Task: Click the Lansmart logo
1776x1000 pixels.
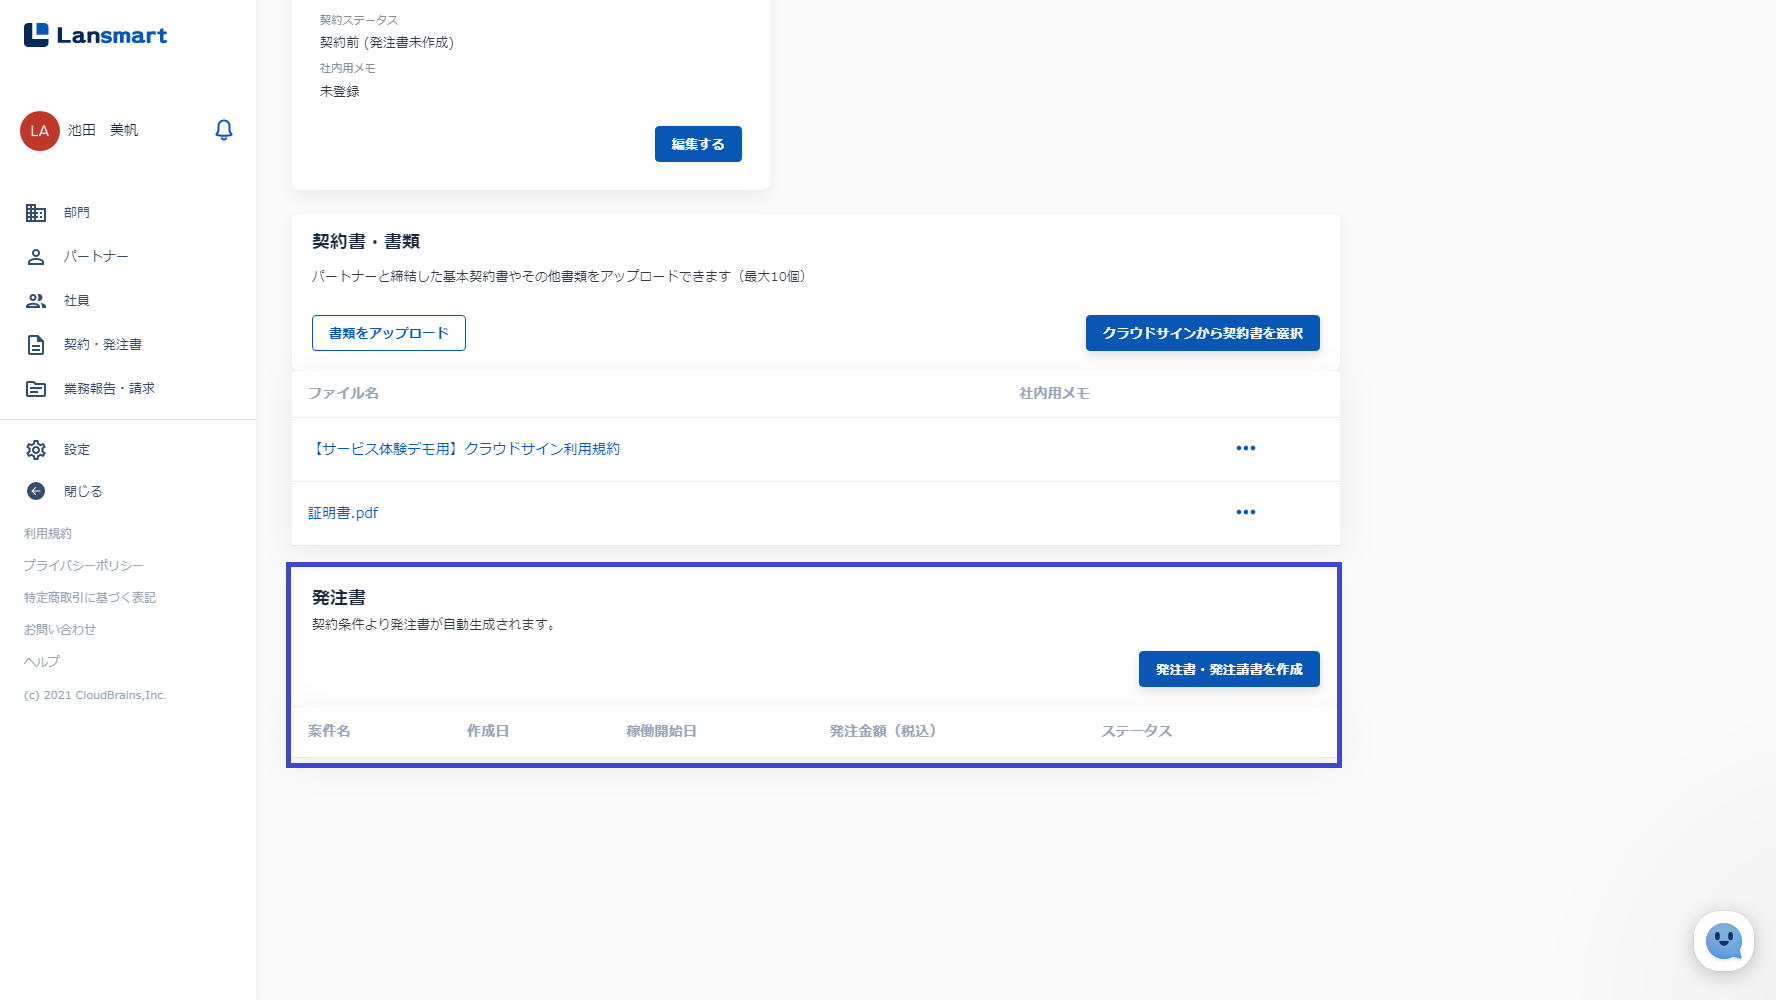Action: (96, 36)
